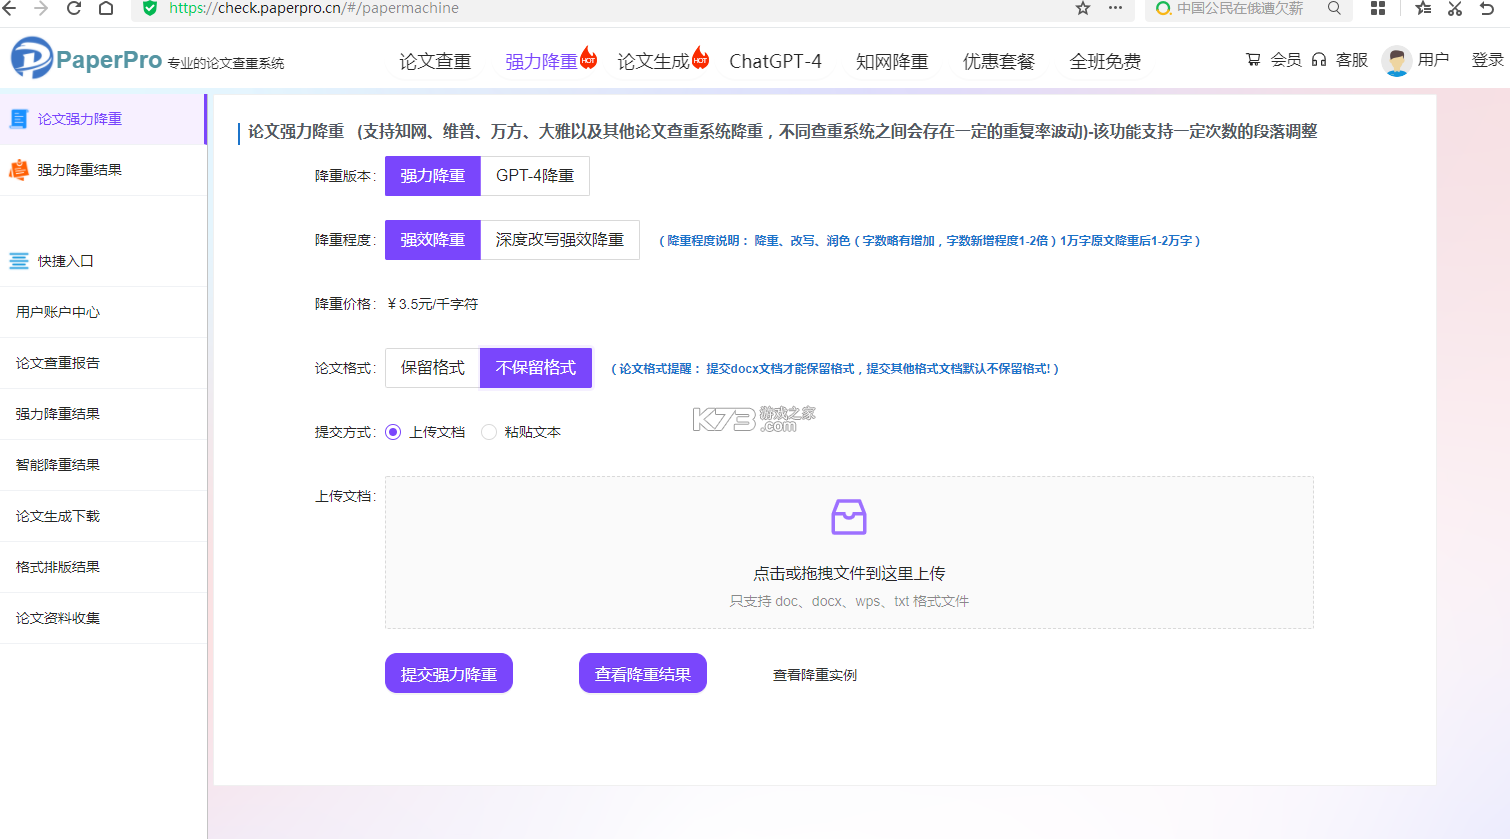The width and height of the screenshot is (1510, 839).
Task: Click the undo arrow icon in browser toolbar
Action: tap(1487, 8)
